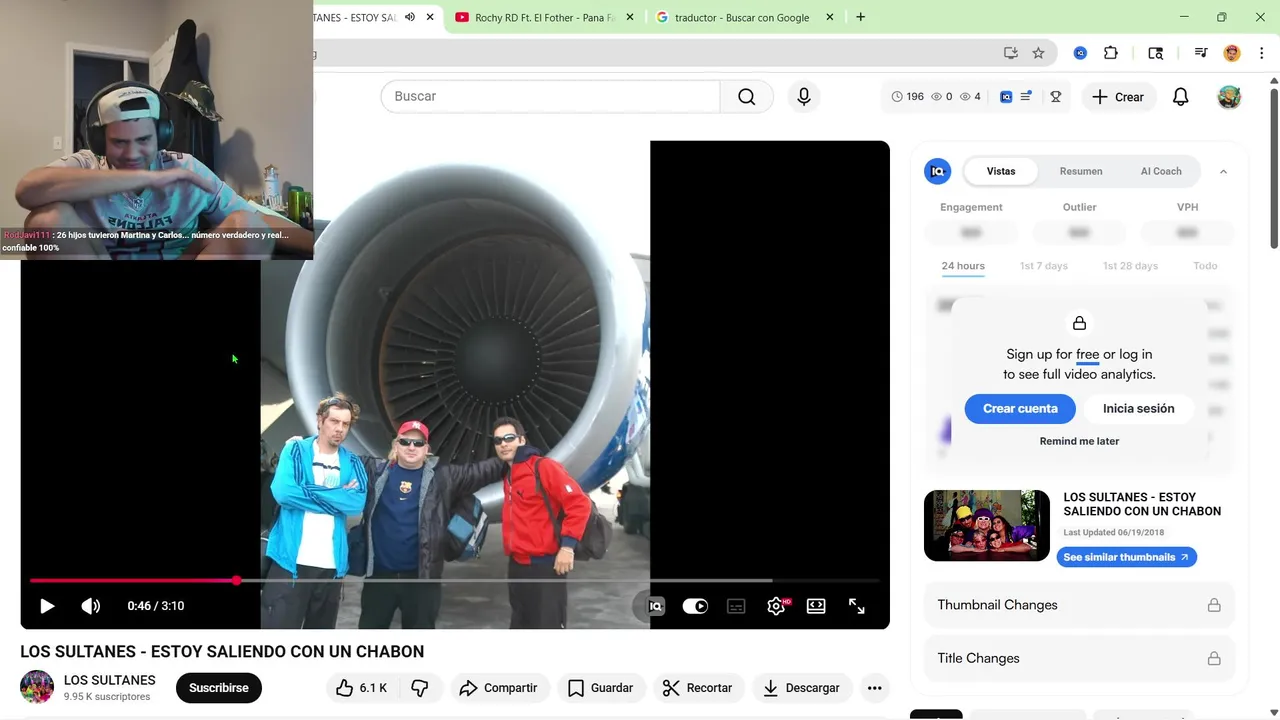This screenshot has width=1280, height=720.
Task: Bookmark this page with the star icon
Action: click(1038, 53)
